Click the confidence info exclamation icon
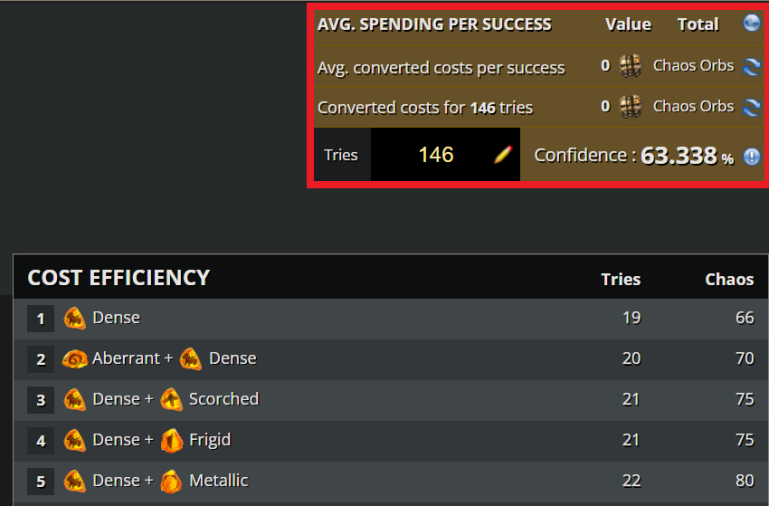The height and width of the screenshot is (506, 769). [751, 156]
